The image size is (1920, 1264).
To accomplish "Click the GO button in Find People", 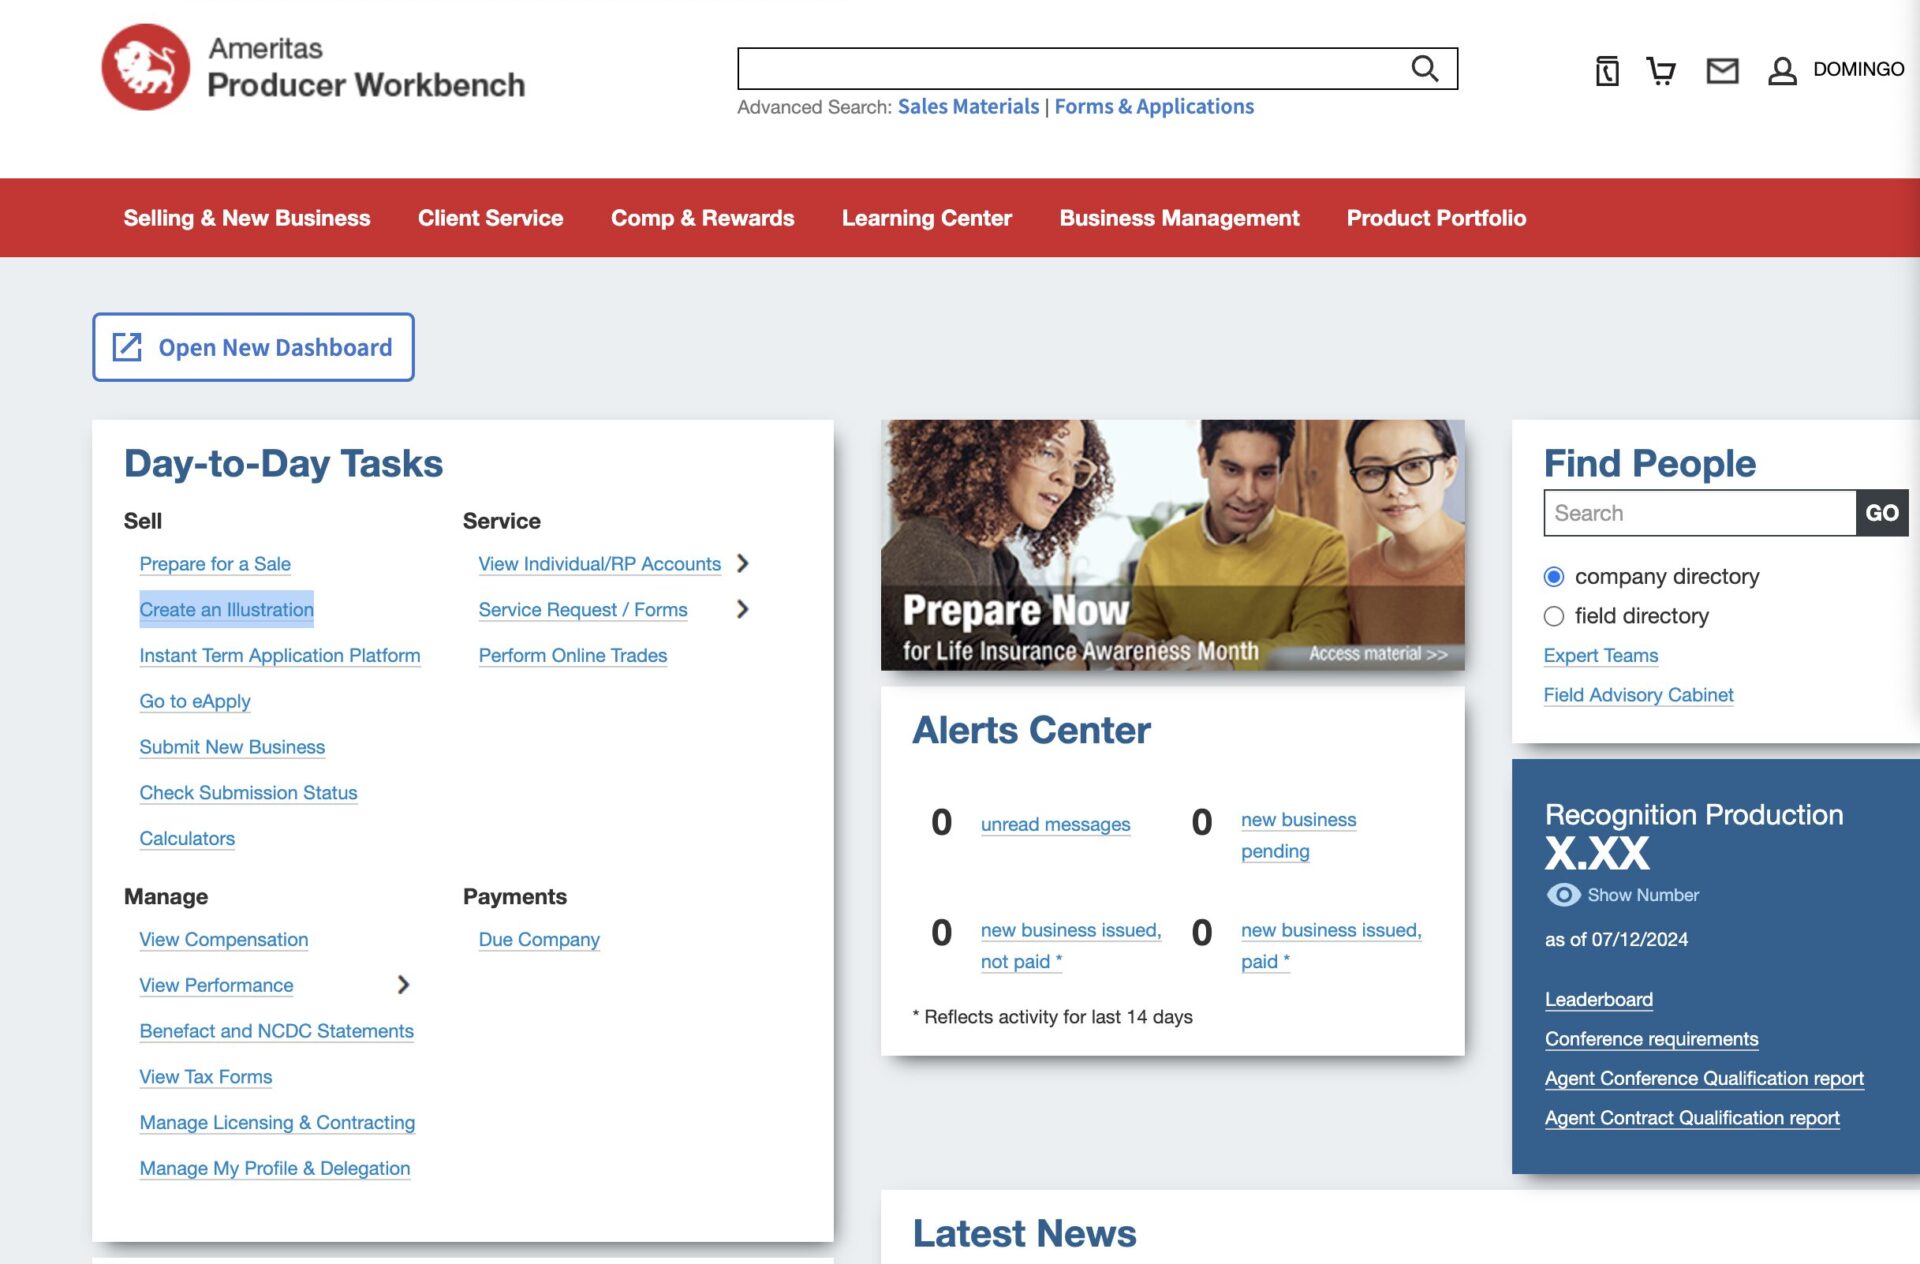I will [1882, 513].
